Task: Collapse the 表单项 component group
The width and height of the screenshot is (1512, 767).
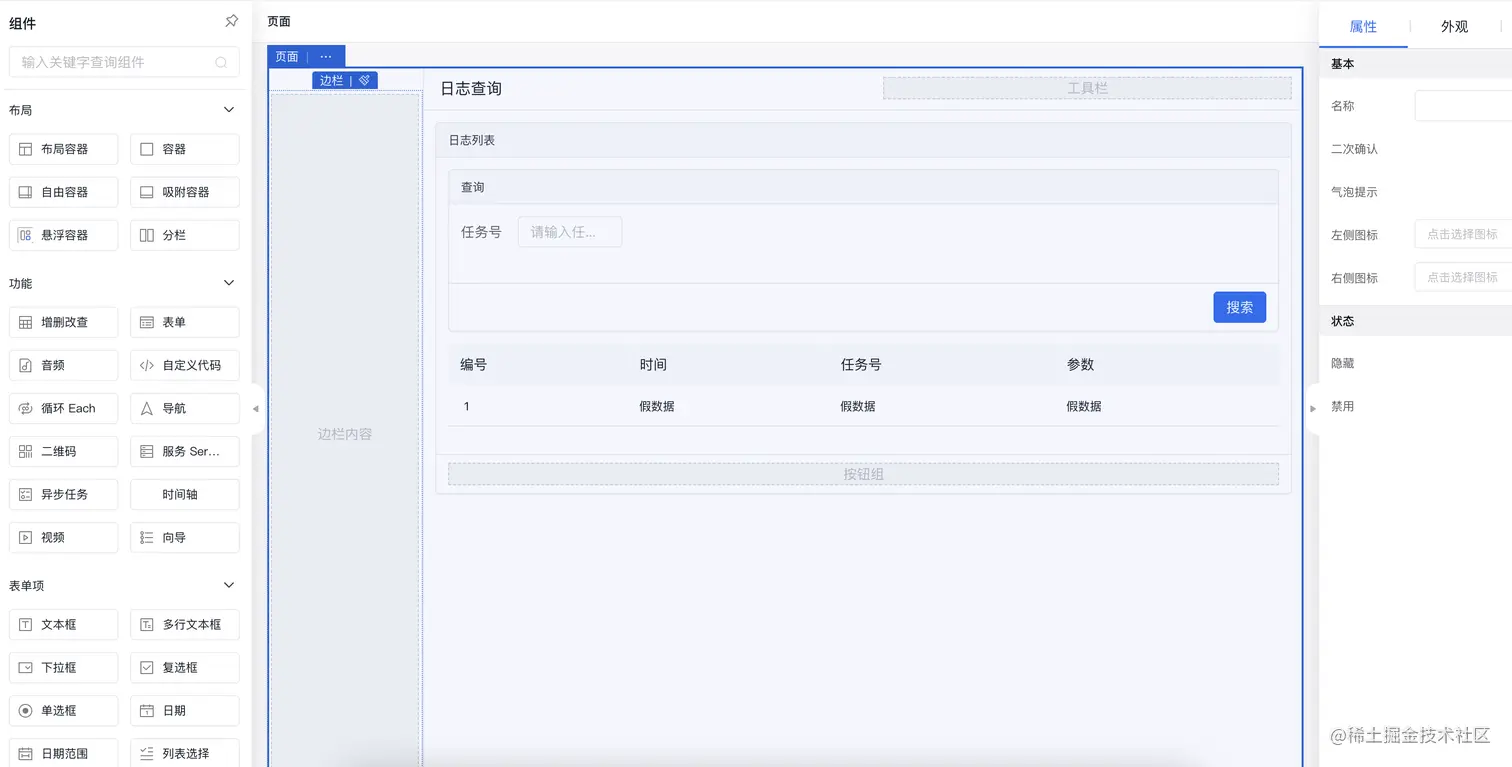Action: pos(229,585)
